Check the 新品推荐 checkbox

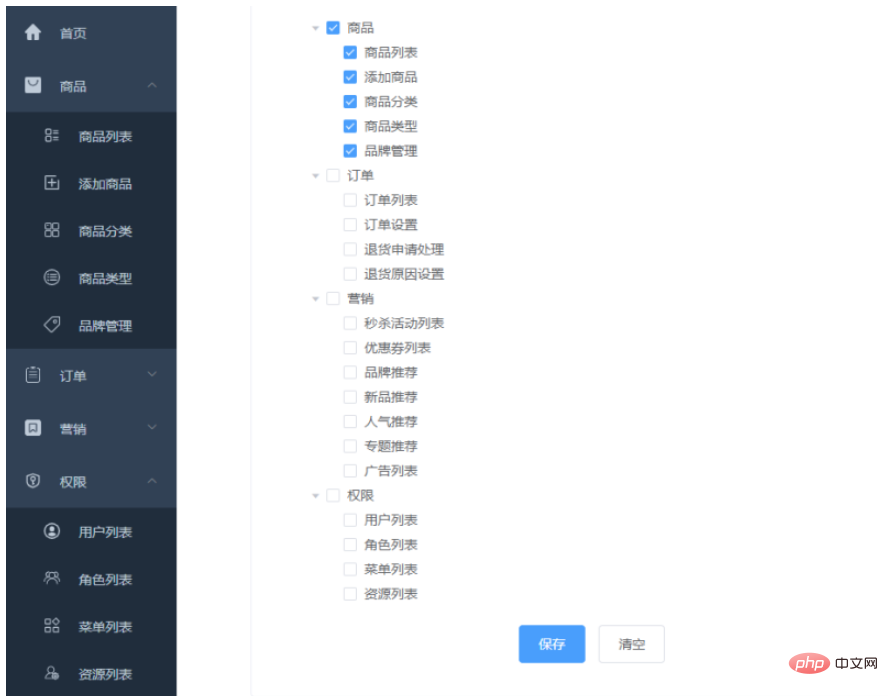pyautogui.click(x=350, y=397)
